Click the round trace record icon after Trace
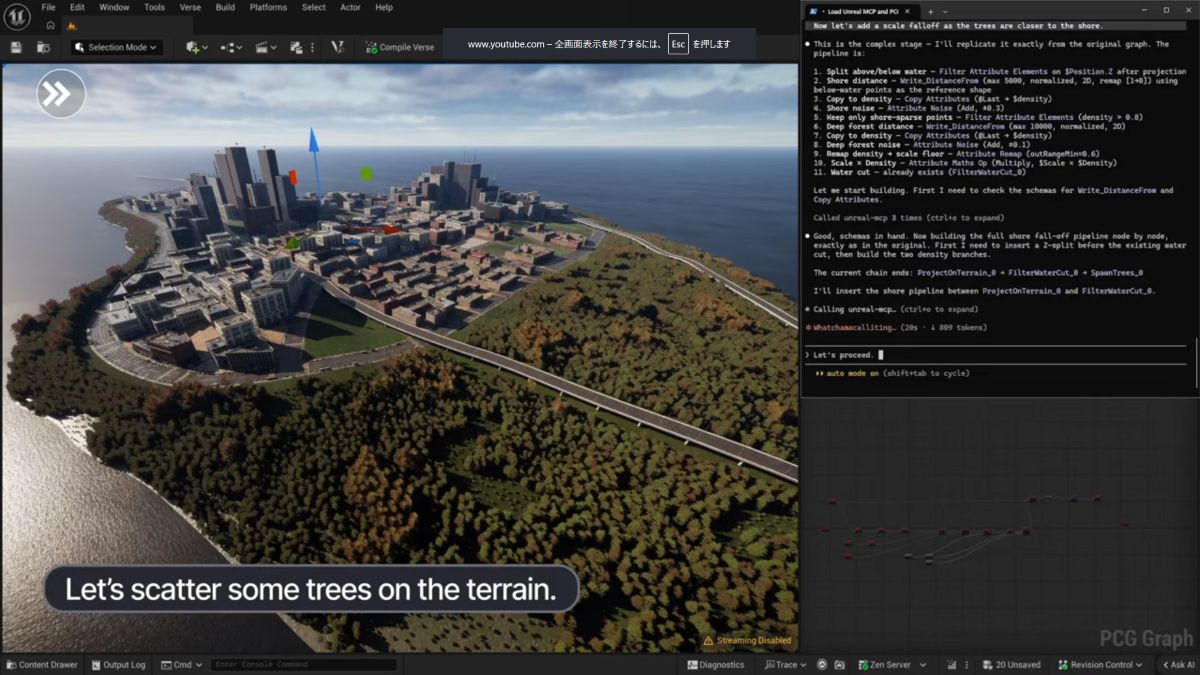 click(822, 665)
